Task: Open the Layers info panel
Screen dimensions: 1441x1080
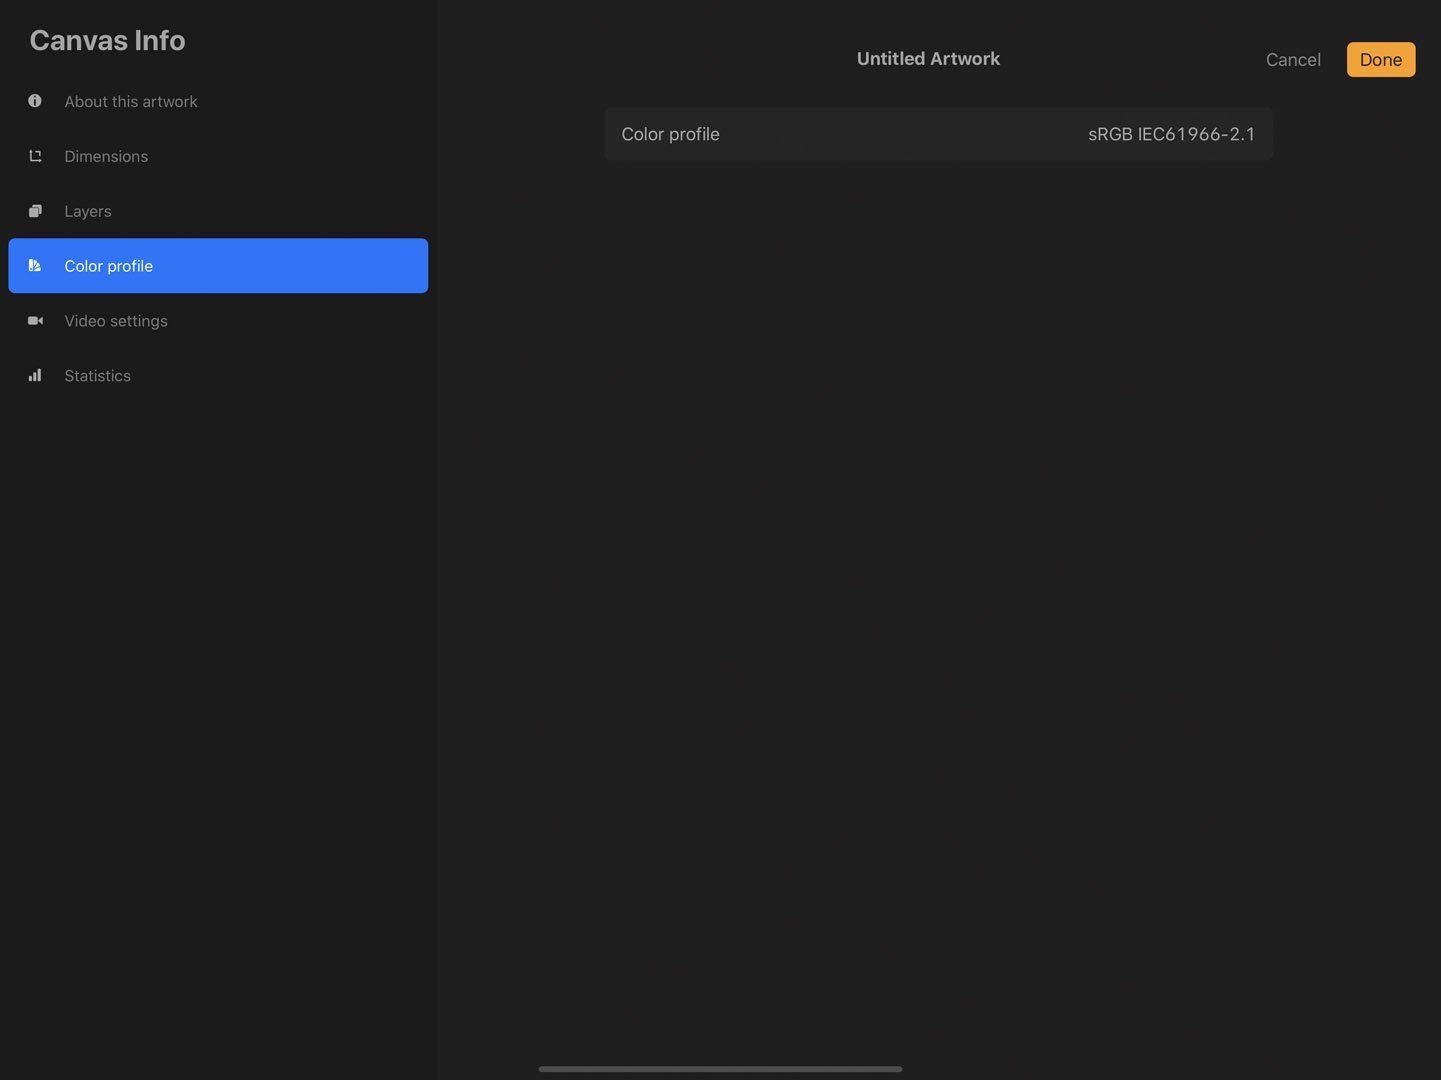Action: coord(87,211)
